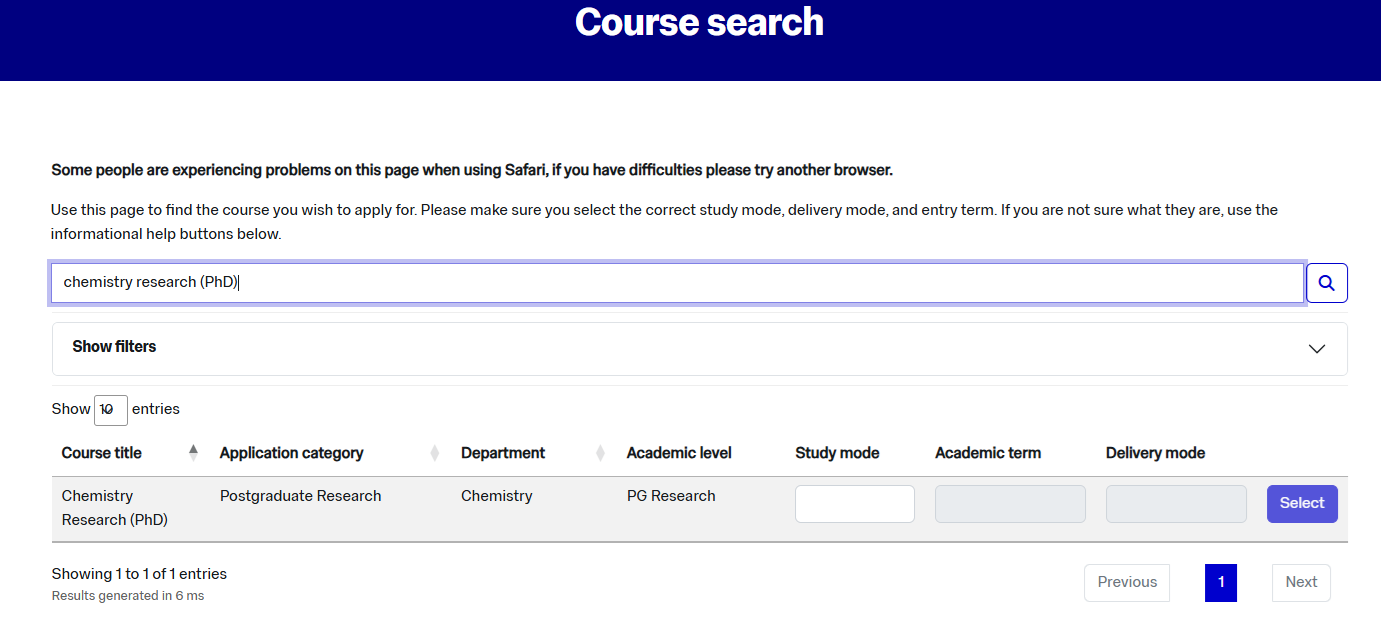The image size is (1381, 619).
Task: Expand the Show filters panel chevron
Action: point(1316,349)
